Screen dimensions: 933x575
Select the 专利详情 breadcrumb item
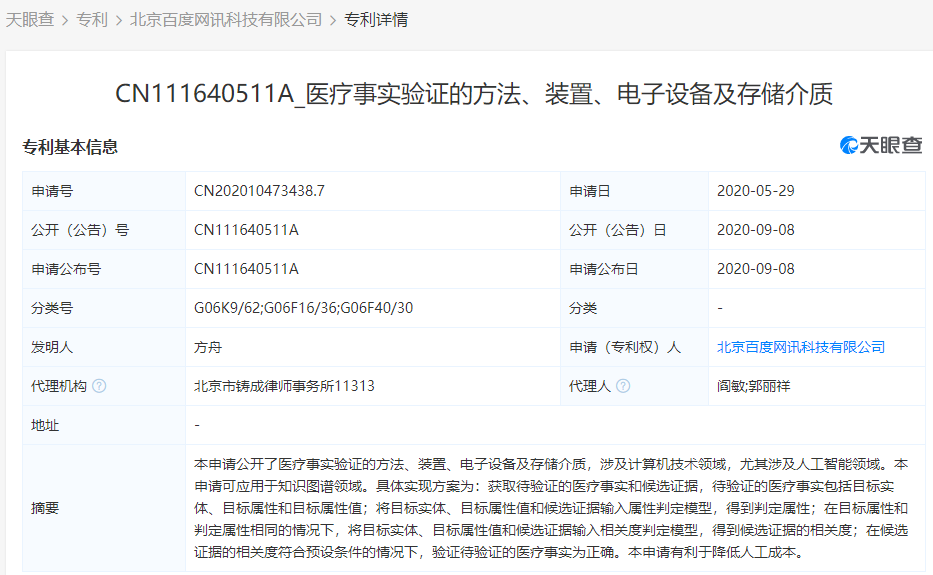(376, 20)
